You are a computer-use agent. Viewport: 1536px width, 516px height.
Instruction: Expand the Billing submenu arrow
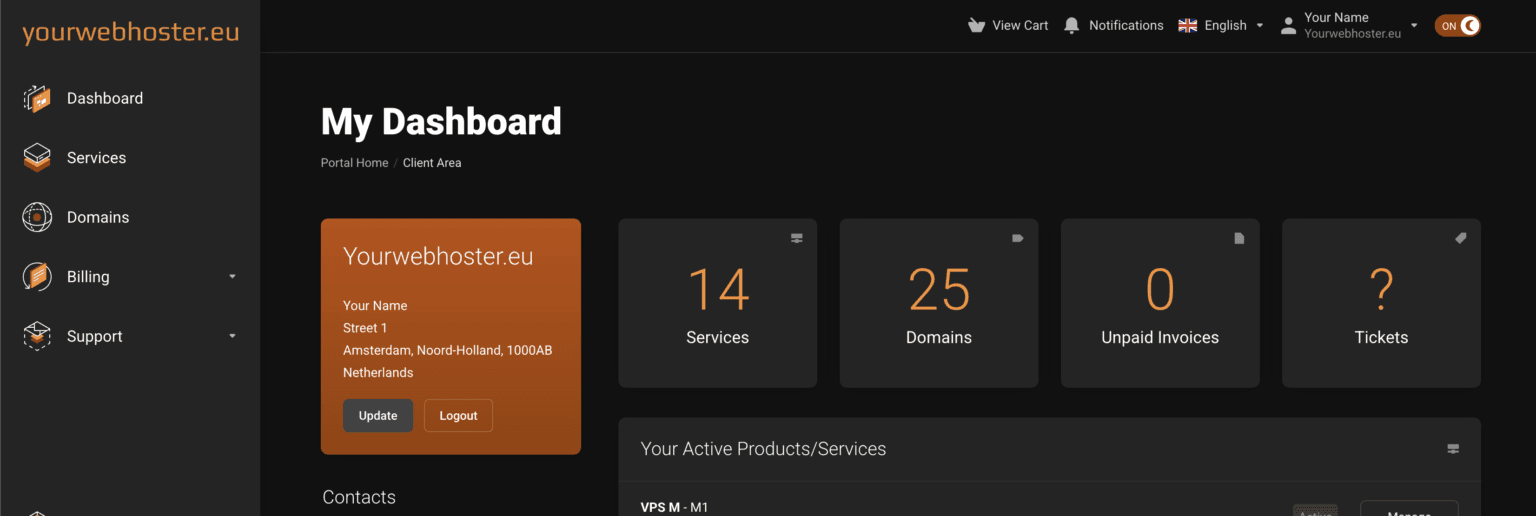(x=232, y=277)
